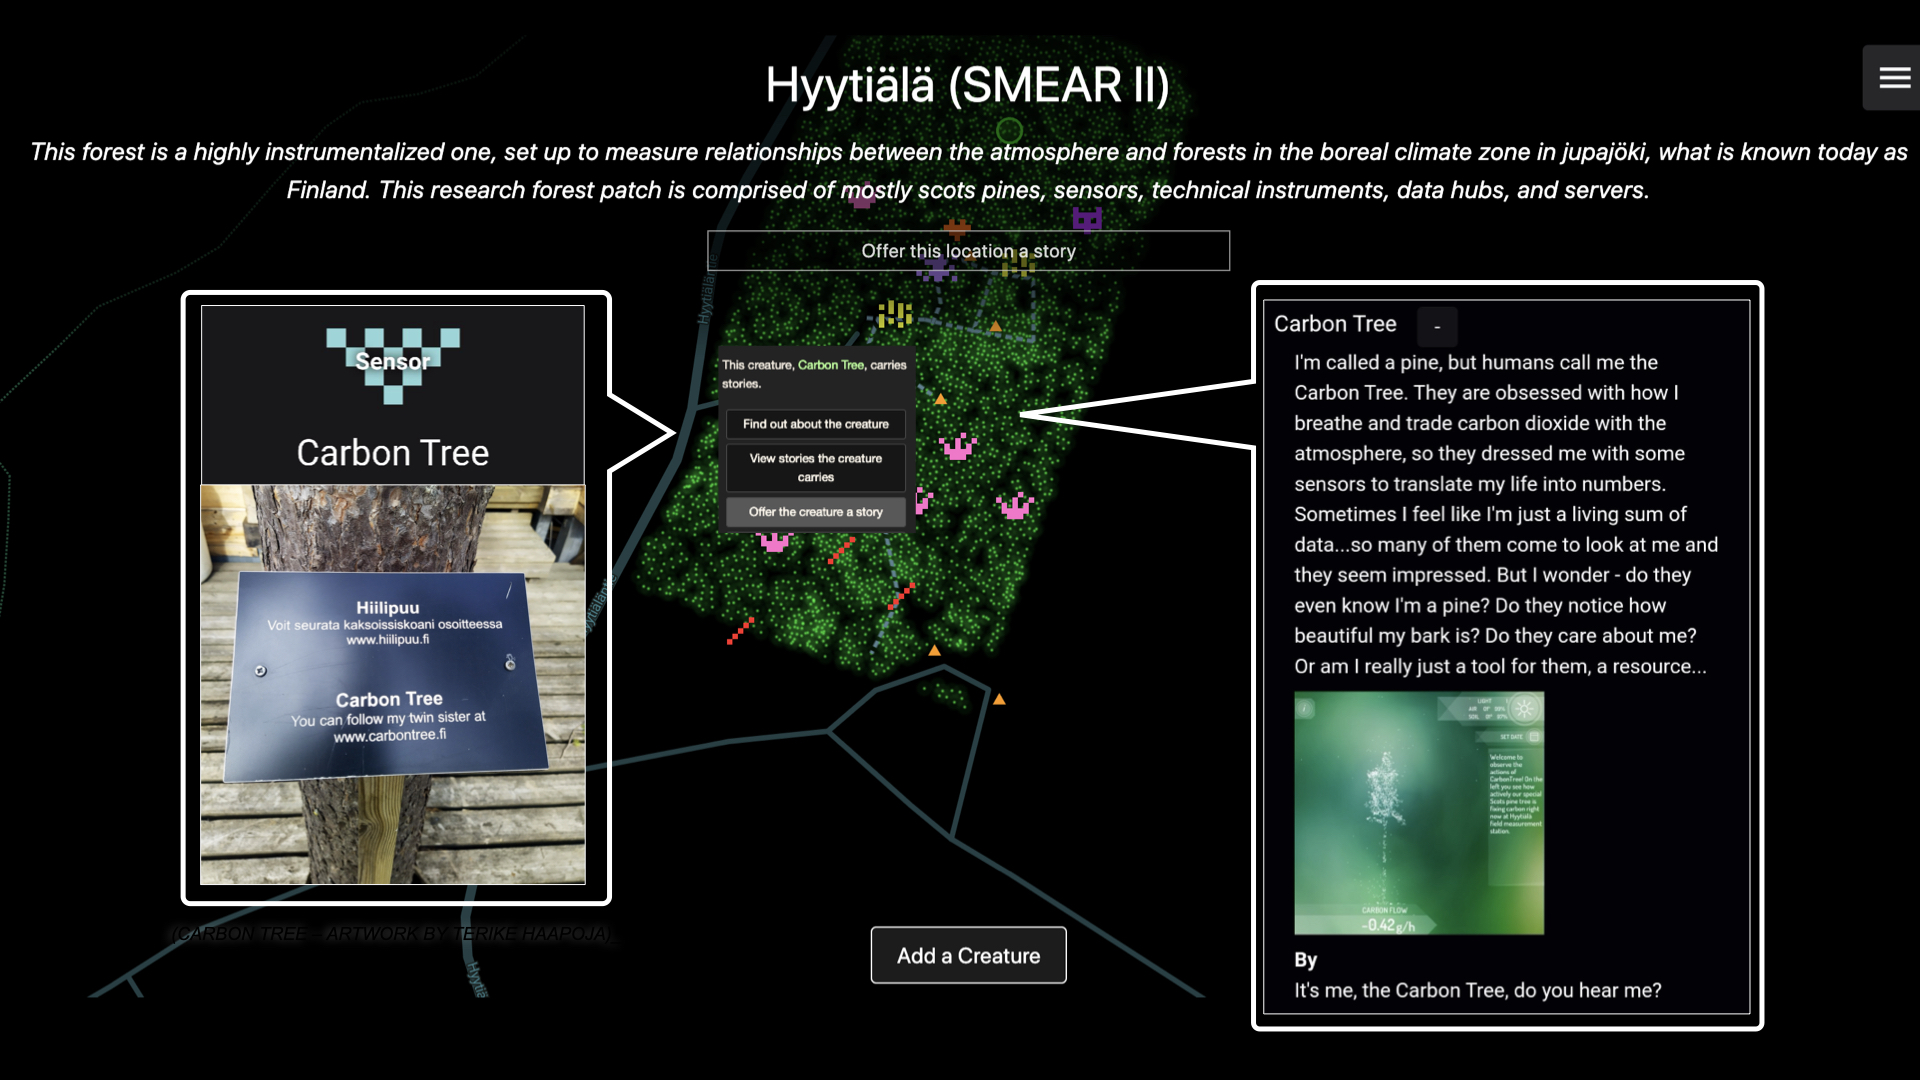Click Offer this location a story
Screen dimensions: 1920x1080
point(968,251)
